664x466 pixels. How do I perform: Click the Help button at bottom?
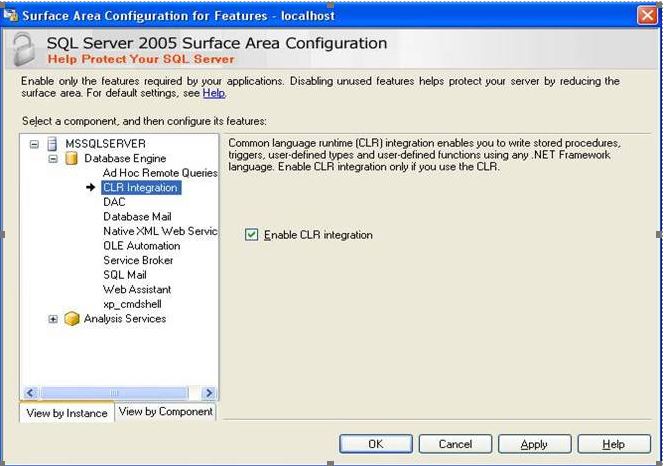(x=614, y=444)
